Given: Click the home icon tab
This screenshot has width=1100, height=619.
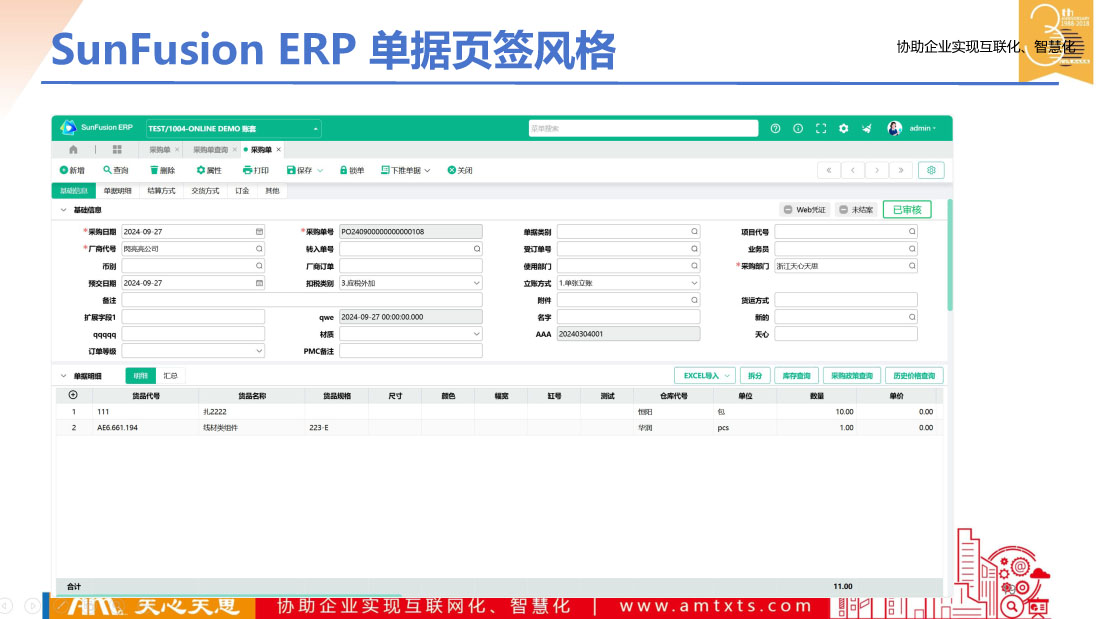Looking at the screenshot, I should 74,149.
